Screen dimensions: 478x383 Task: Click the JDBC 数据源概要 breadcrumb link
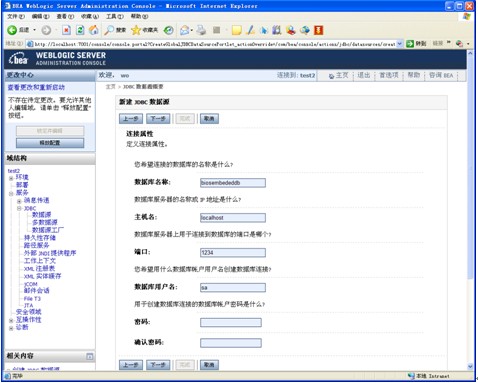tap(143, 87)
